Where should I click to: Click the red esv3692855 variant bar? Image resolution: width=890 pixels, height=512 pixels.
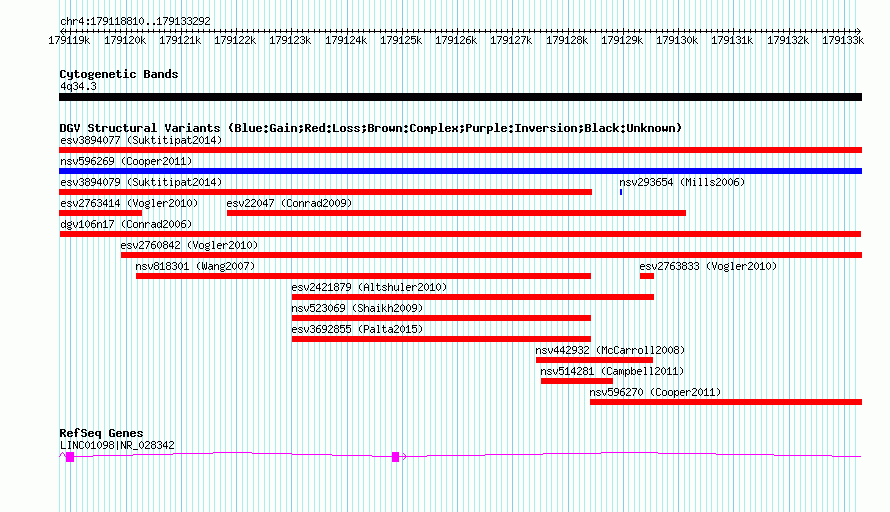[441, 339]
